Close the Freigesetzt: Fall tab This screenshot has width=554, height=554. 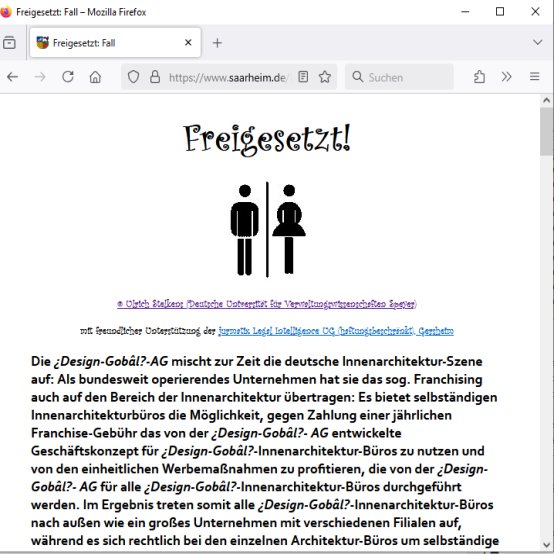tap(188, 43)
